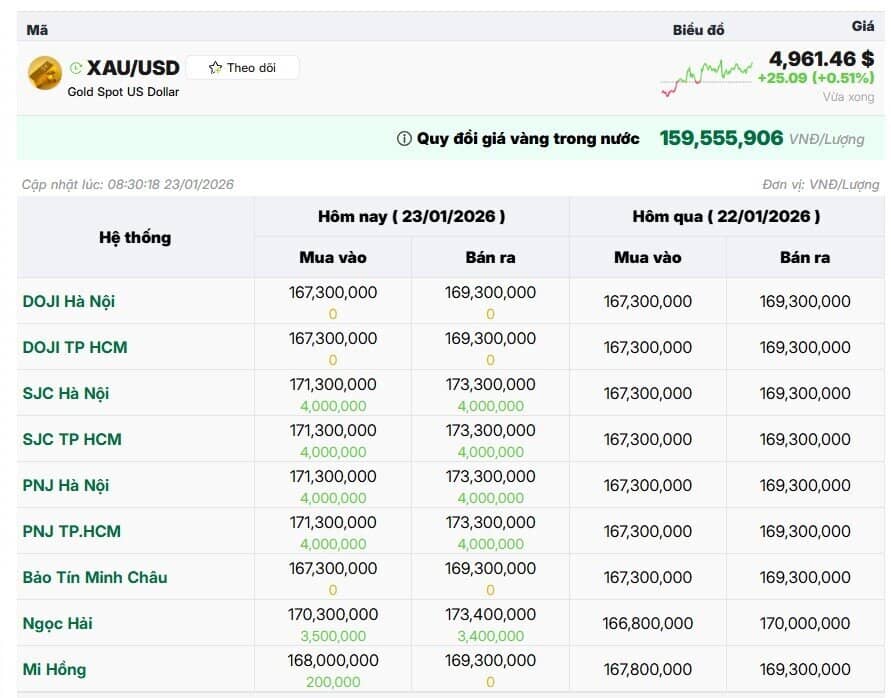The height and width of the screenshot is (698, 891).
Task: Click Vừa xong status under the price
Action: pyautogui.click(x=848, y=97)
